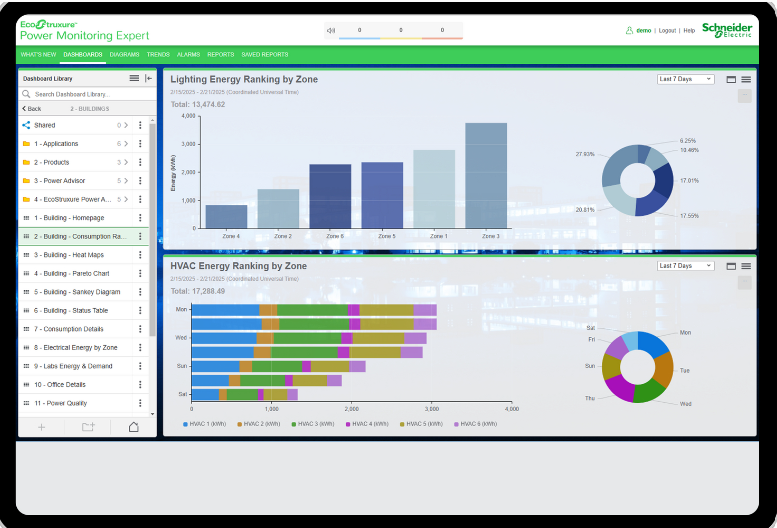
Task: Click the Mon slice of HVAC donut
Action: [x=654, y=344]
